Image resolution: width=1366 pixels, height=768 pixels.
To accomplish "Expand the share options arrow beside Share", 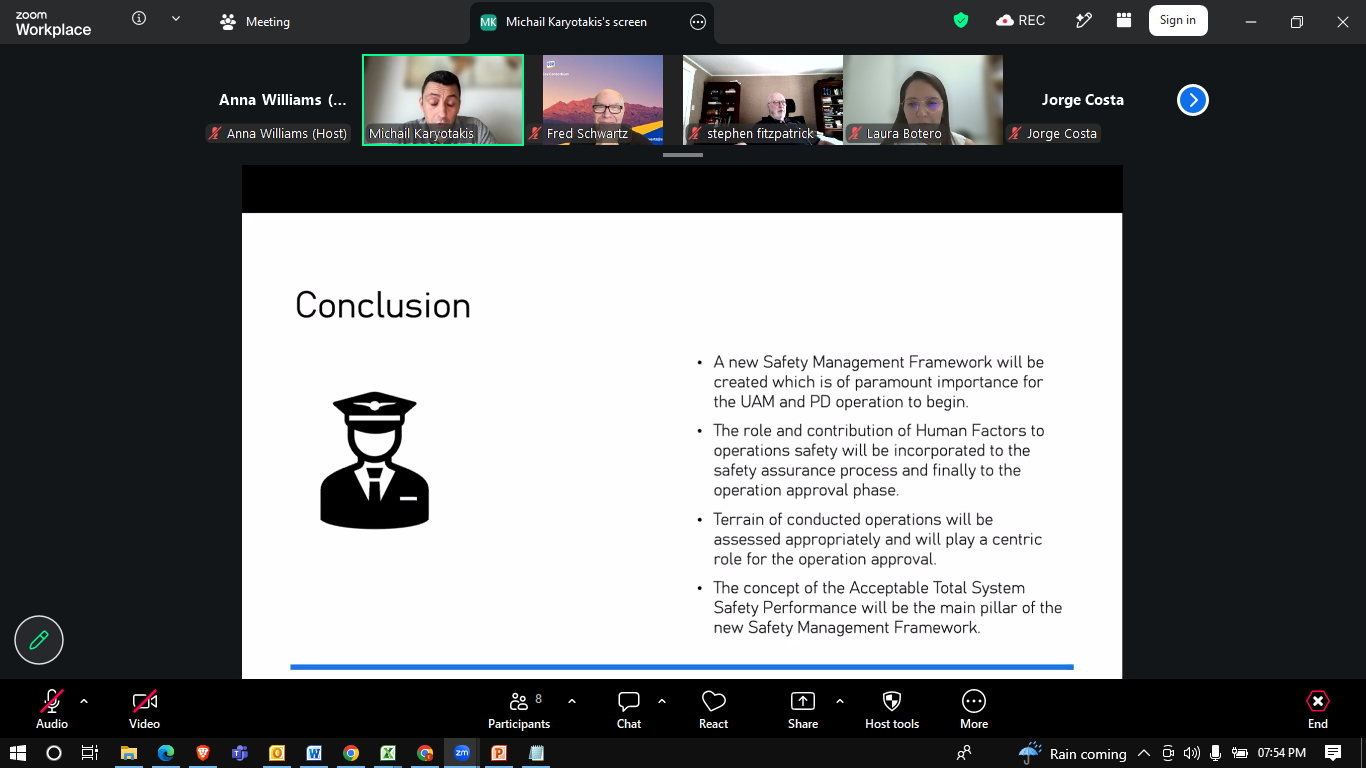I will coord(840,701).
